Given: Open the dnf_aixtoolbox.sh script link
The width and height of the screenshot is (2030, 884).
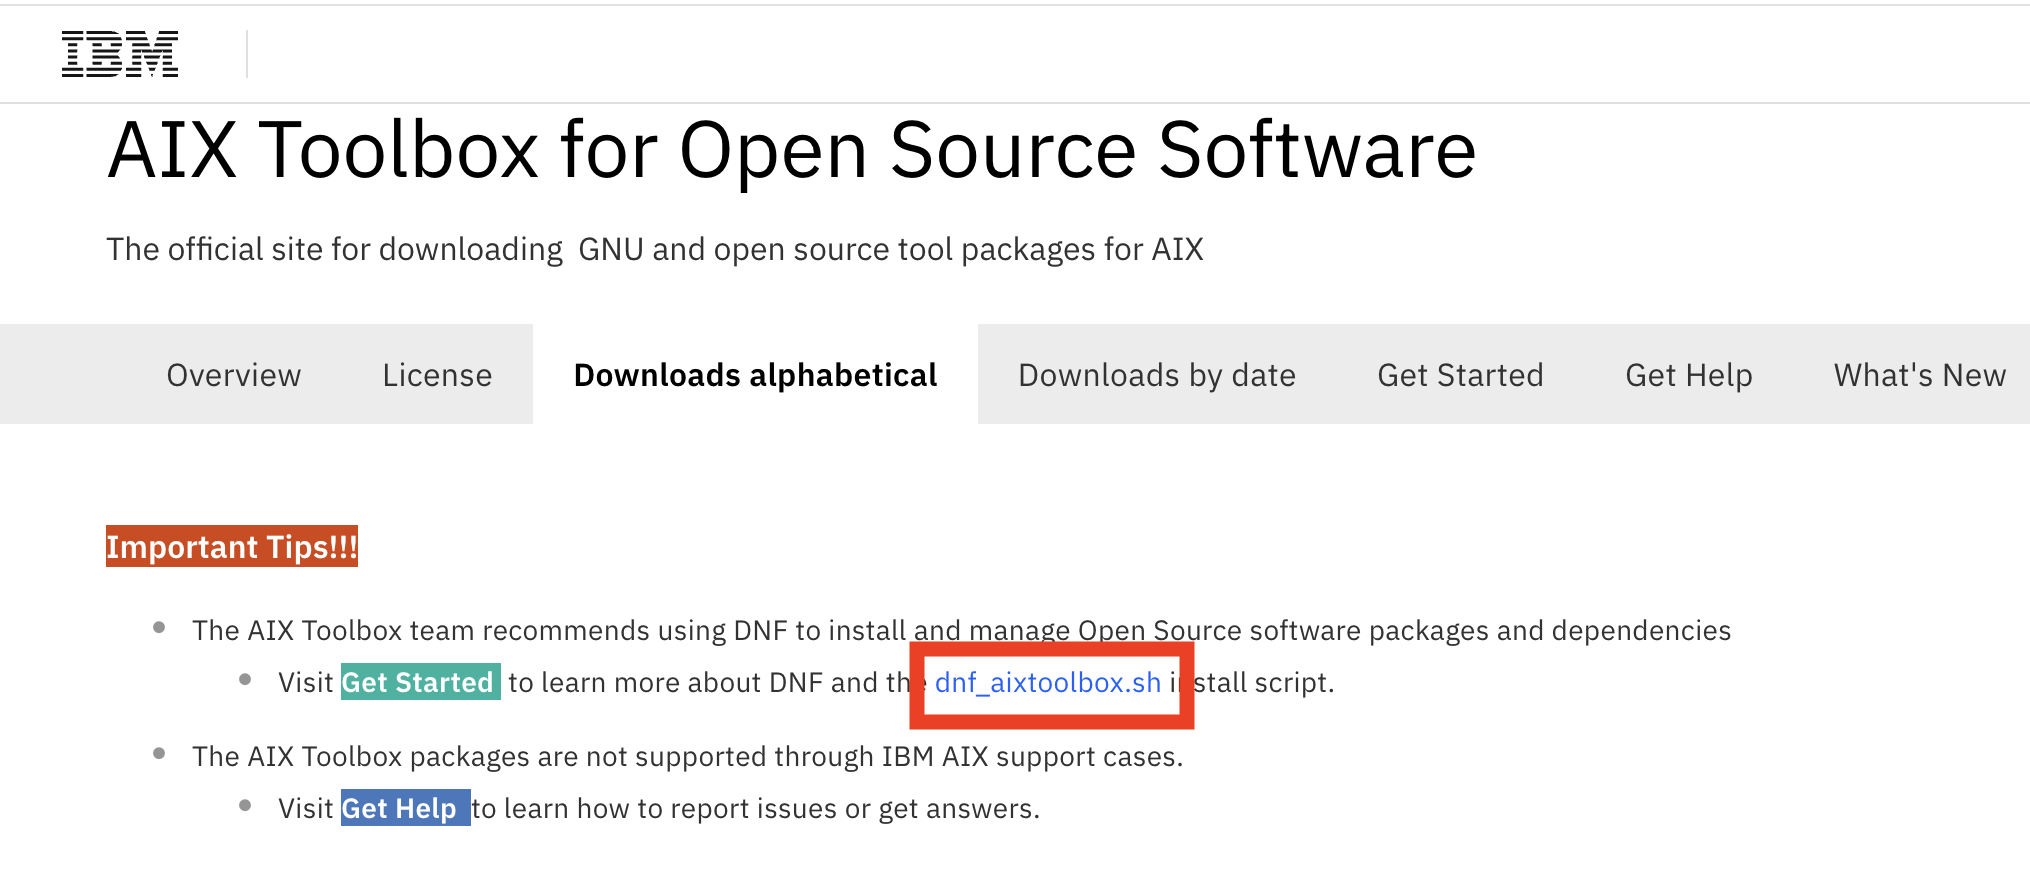Looking at the screenshot, I should 1048,682.
